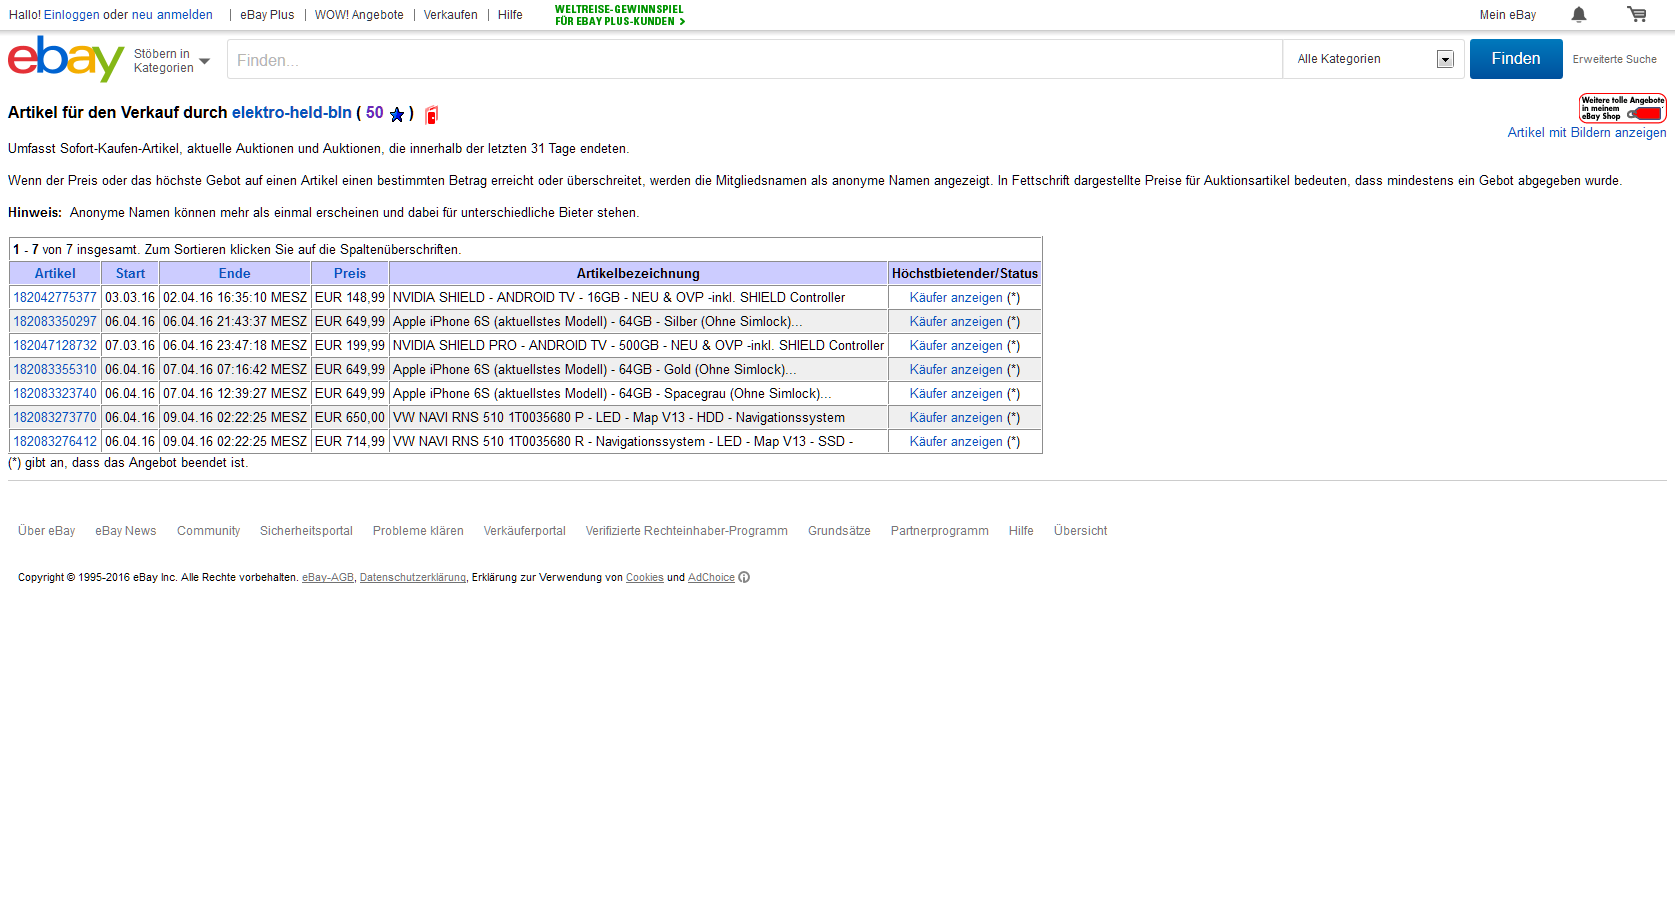Click the 'Finden...' search field

point(755,59)
